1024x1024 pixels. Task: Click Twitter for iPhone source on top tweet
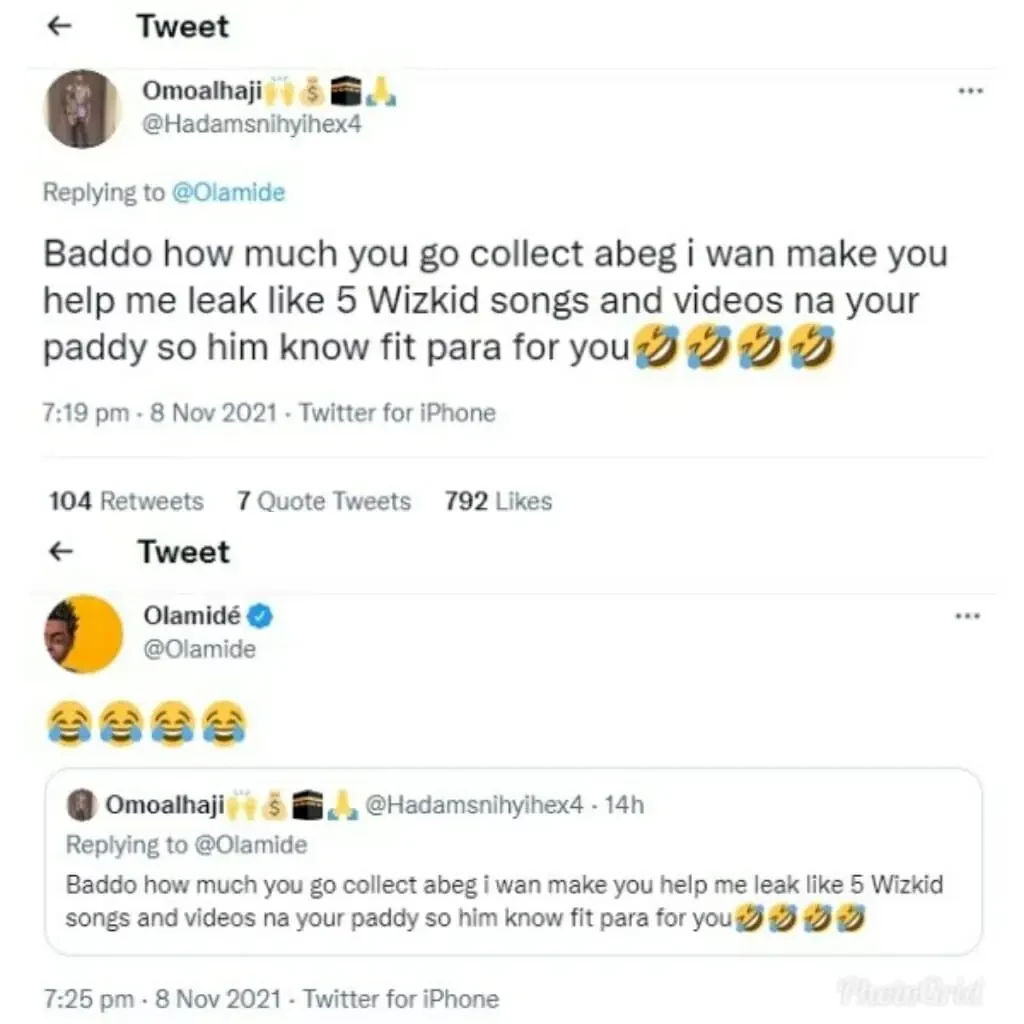coord(397,412)
